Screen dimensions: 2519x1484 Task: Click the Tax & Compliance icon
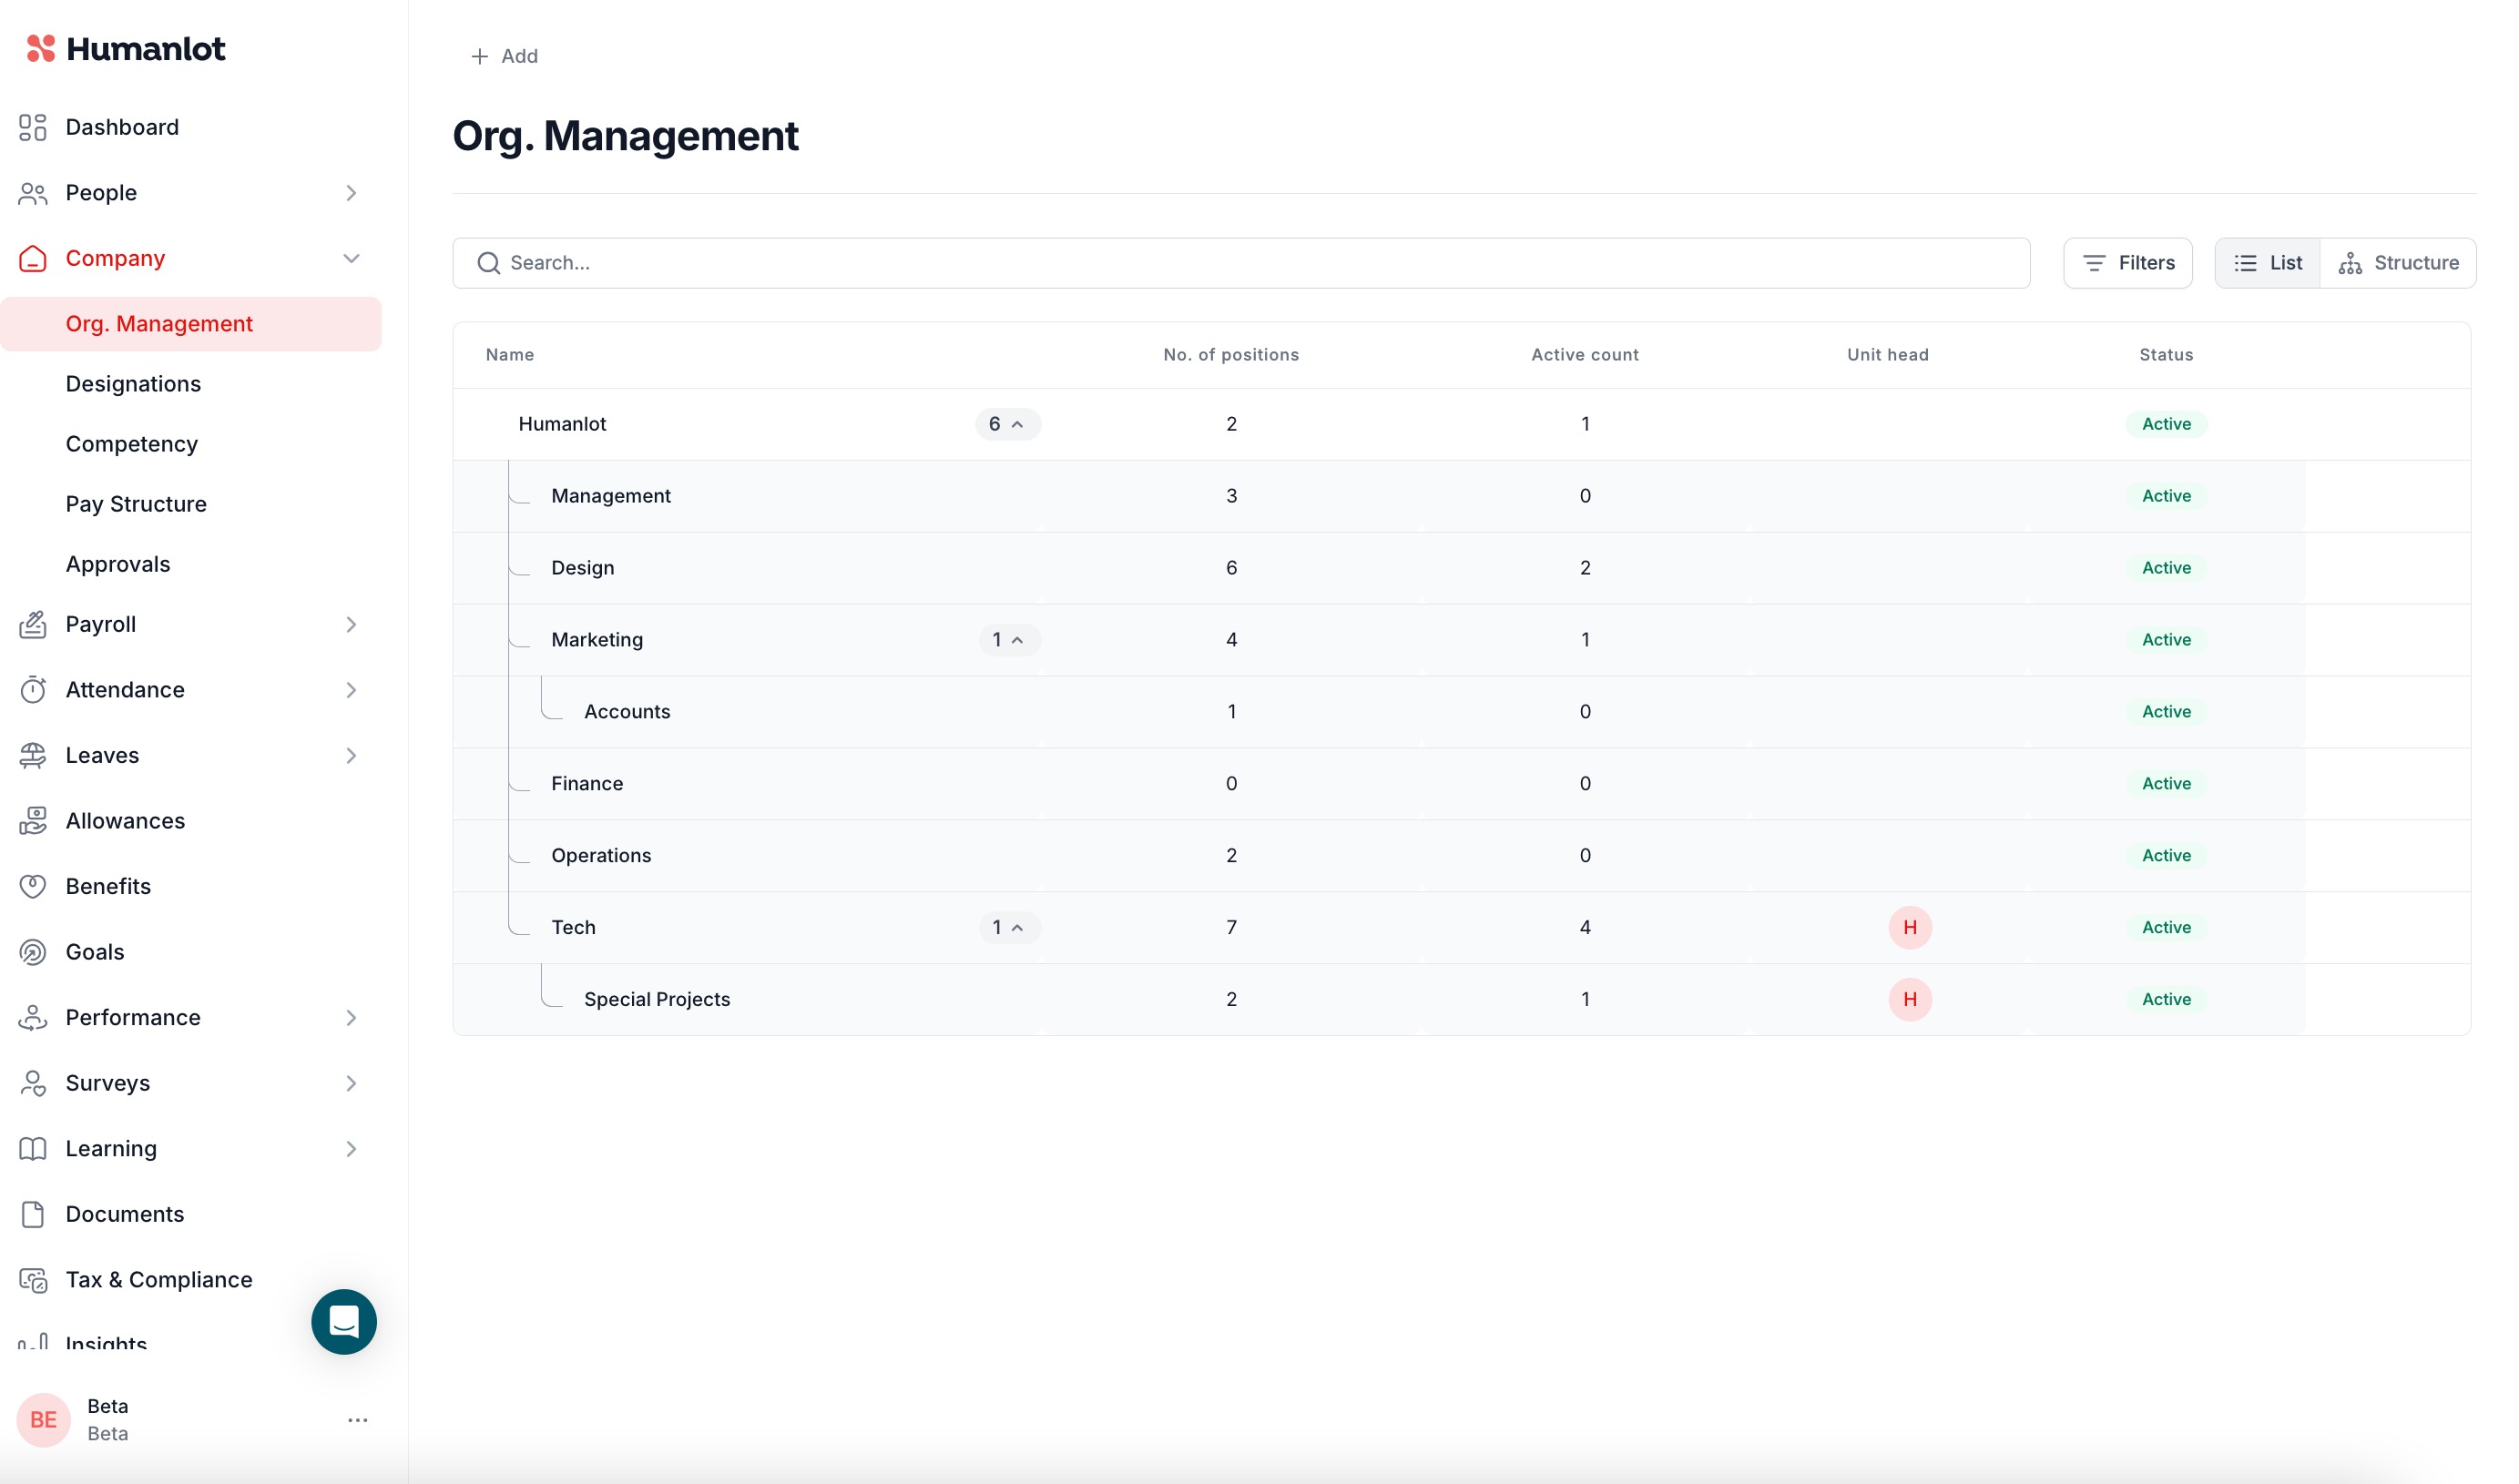click(32, 1280)
